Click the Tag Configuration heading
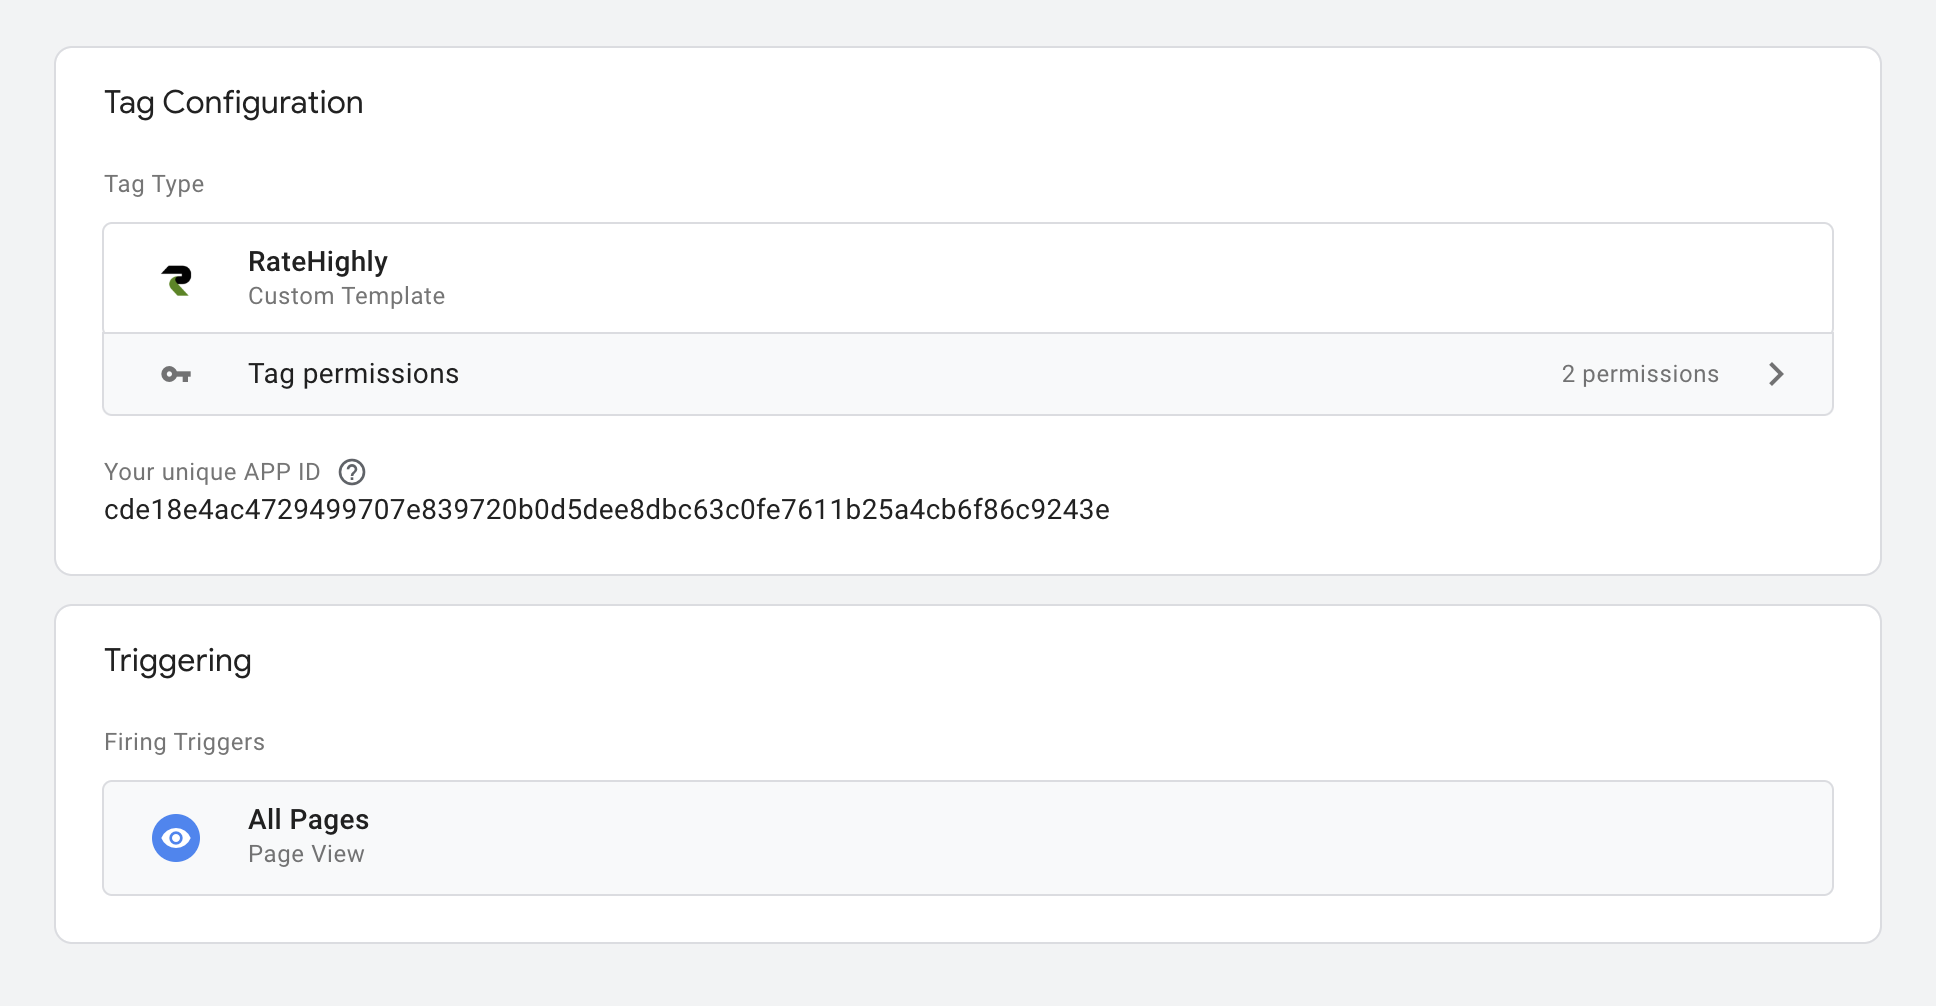 [x=233, y=101]
